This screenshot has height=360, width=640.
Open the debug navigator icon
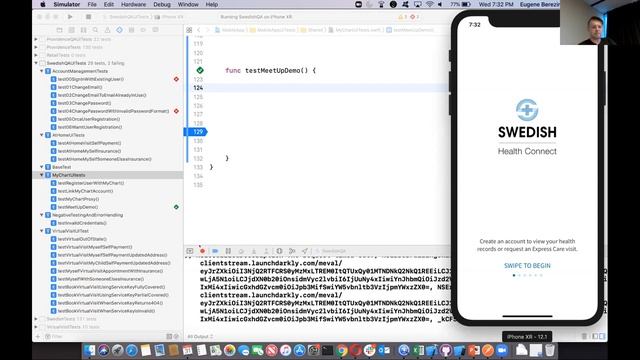pyautogui.click(x=131, y=30)
